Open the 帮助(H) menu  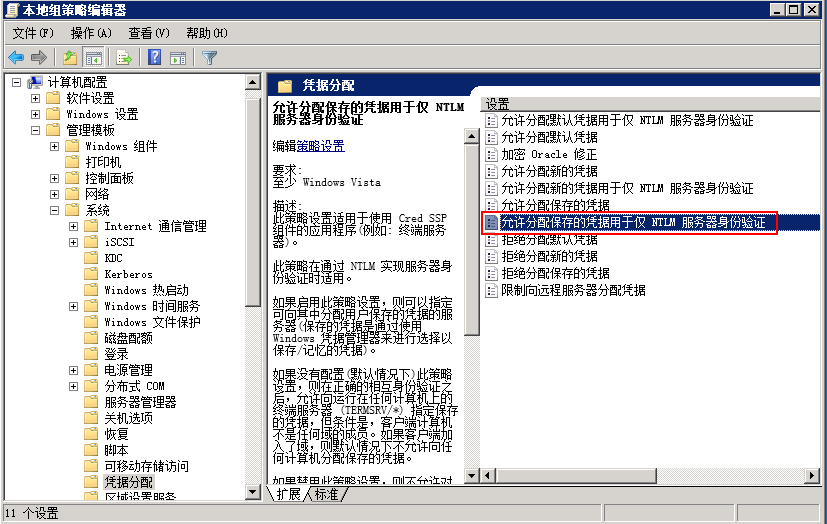point(207,33)
